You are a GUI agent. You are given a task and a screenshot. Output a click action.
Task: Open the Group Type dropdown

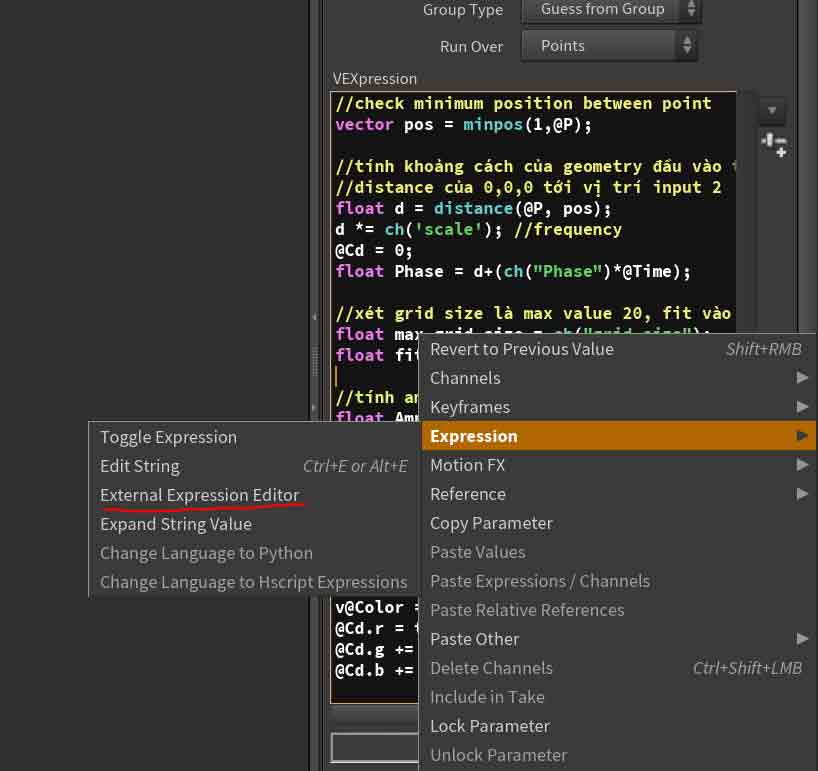pos(611,9)
